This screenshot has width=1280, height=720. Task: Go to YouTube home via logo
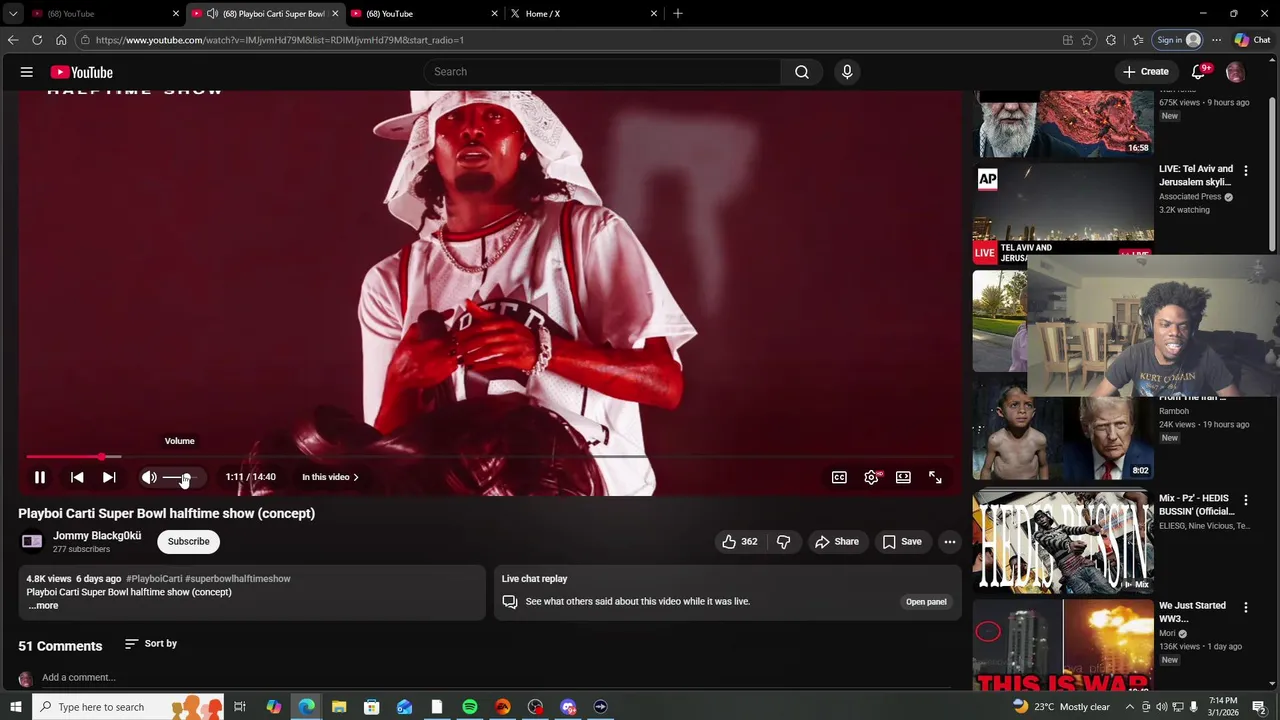coord(82,72)
